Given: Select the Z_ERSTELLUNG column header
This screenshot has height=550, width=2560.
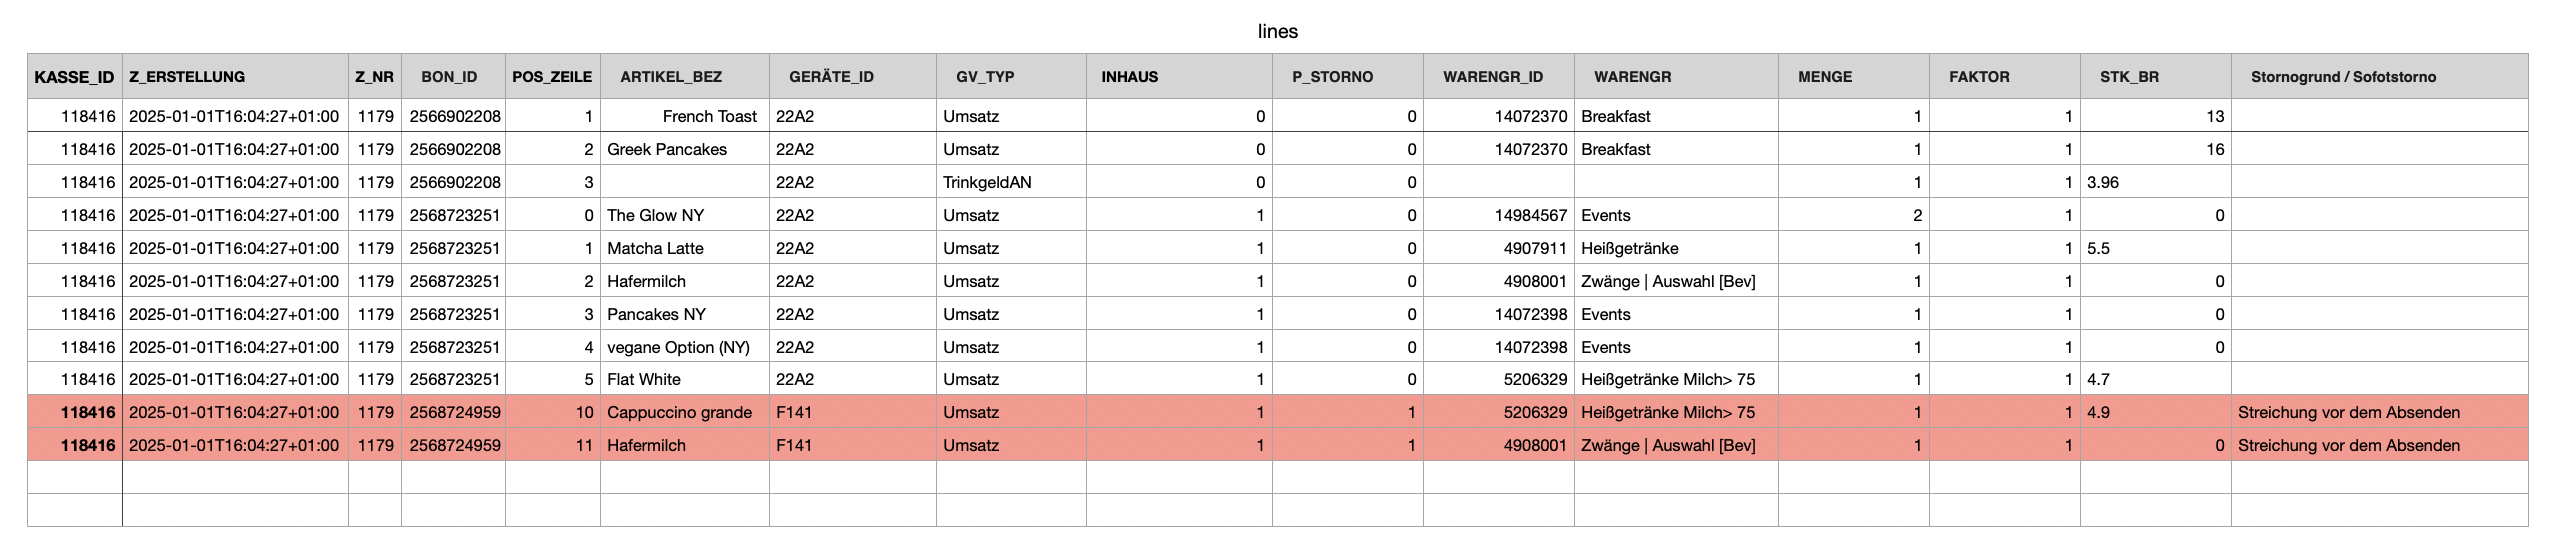Looking at the screenshot, I should point(187,77).
